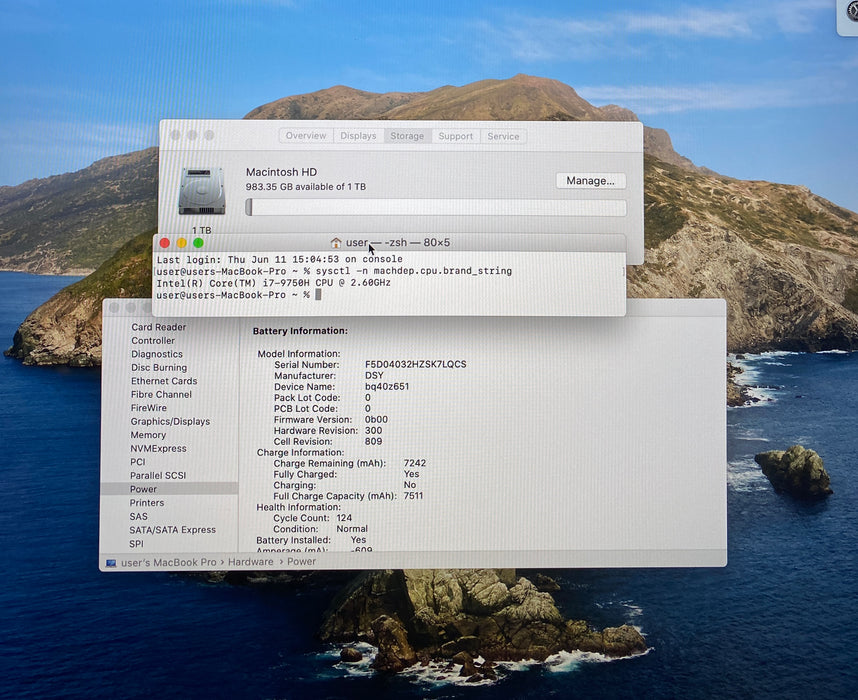This screenshot has width=858, height=700.
Task: Click the Hardware Revision value 300
Action: click(x=374, y=430)
